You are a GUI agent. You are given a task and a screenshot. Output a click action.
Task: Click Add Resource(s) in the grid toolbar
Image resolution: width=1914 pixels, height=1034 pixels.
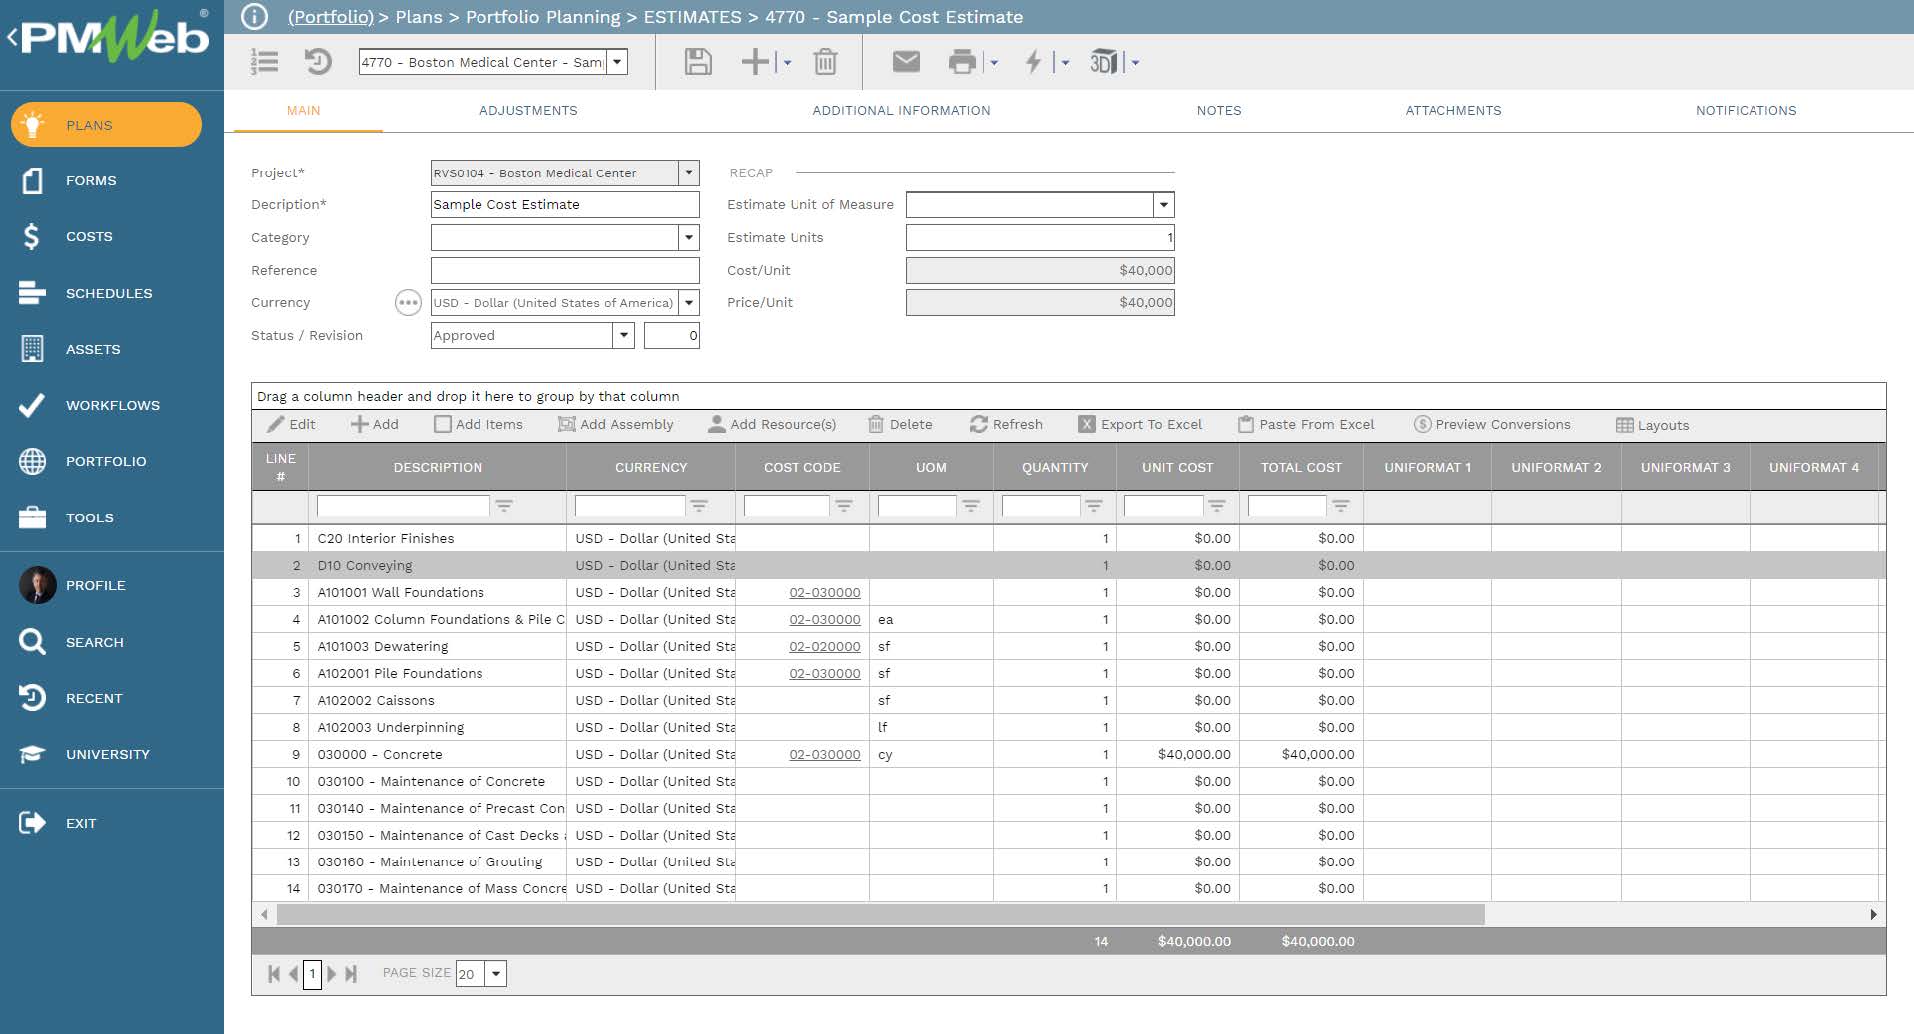tap(772, 424)
